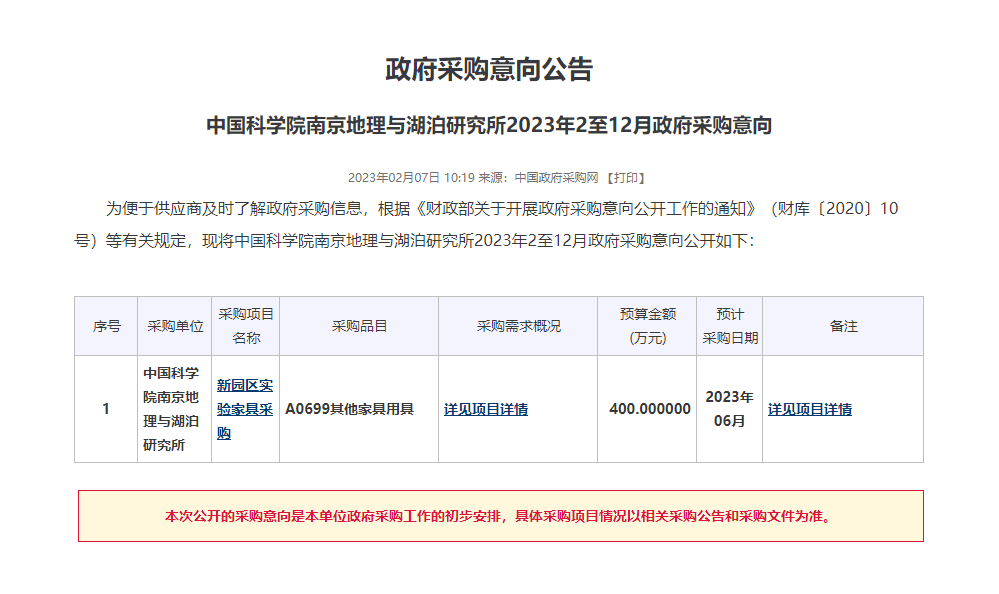This screenshot has width=999, height=594.
Task: Open 详见项目详情 link in 采购需求概况 column
Action: click(x=485, y=409)
